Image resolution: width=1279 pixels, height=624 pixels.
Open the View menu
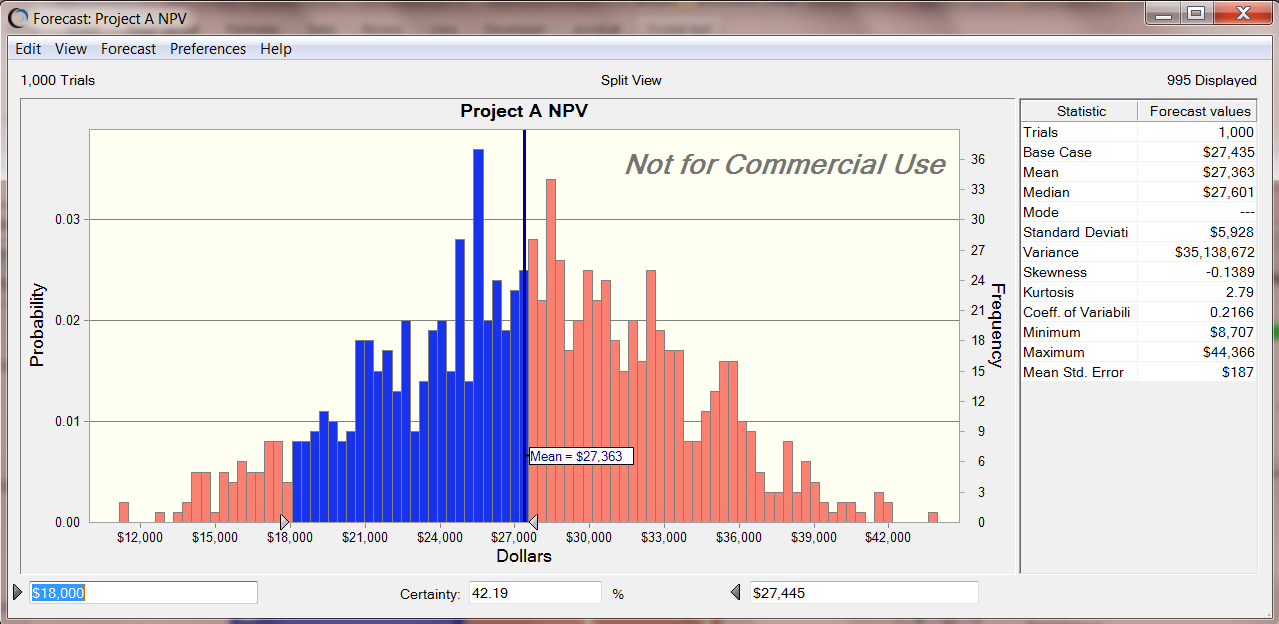point(71,49)
